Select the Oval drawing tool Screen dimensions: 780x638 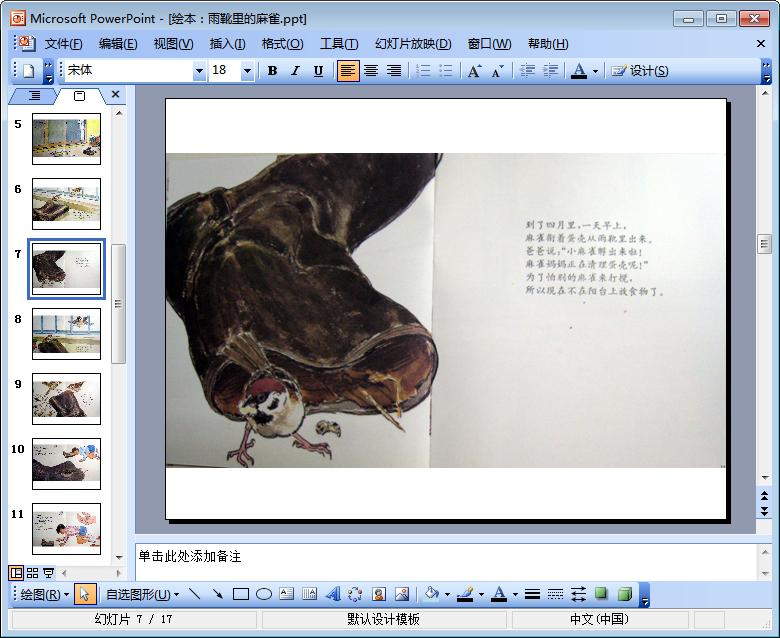(264, 594)
